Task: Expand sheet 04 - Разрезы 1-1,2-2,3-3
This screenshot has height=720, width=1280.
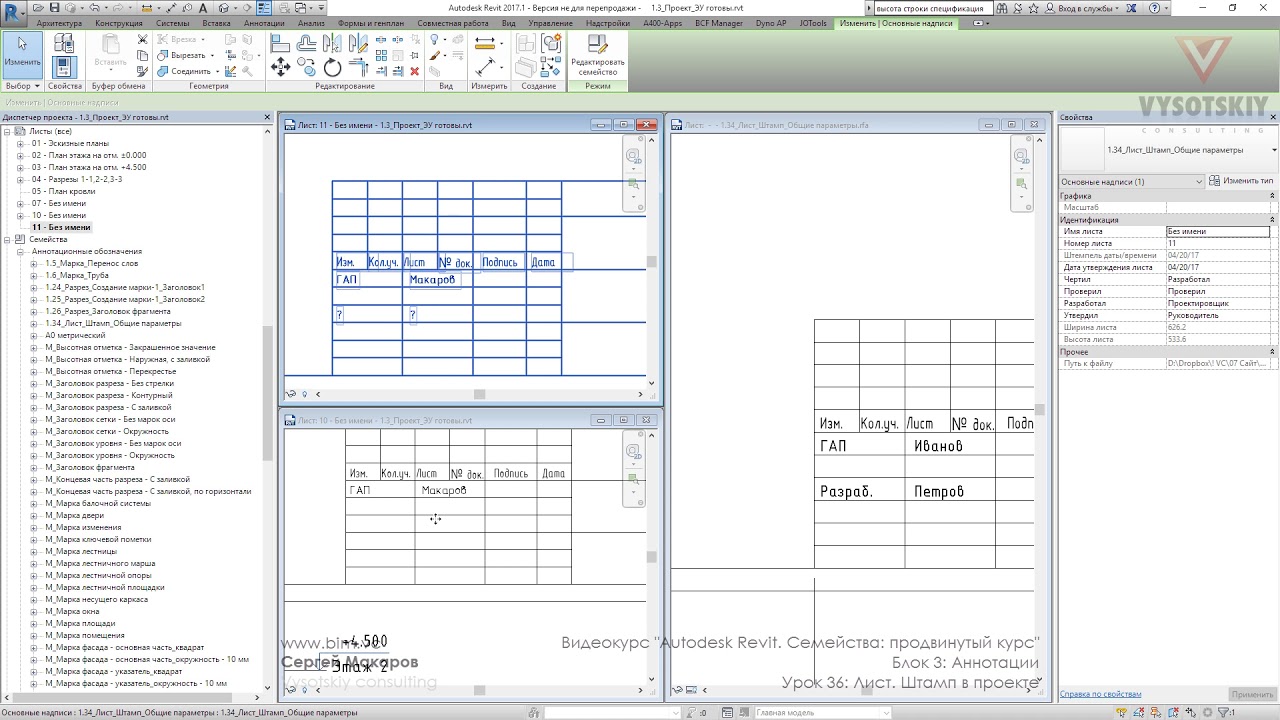Action: coord(20,179)
